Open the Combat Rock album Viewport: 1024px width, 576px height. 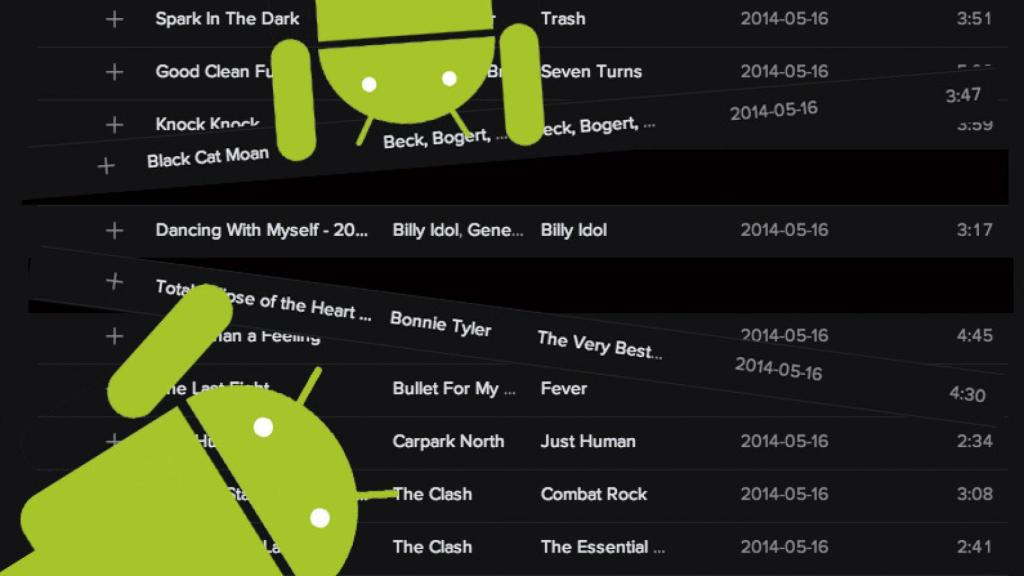[594, 494]
